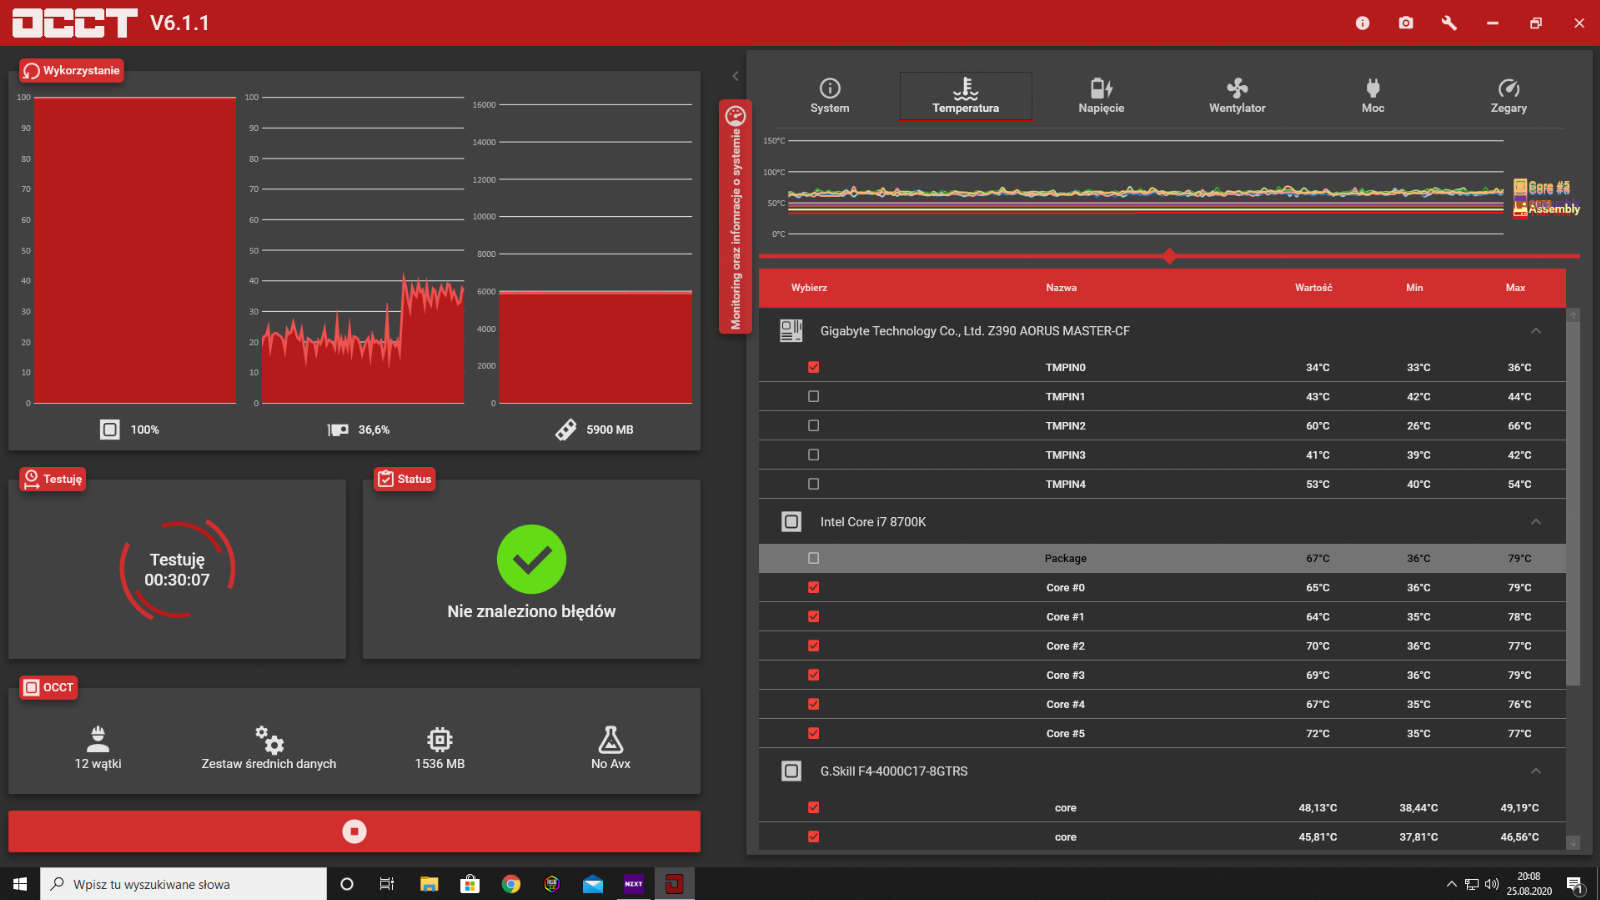The image size is (1600, 900).
Task: Open settings with the wrench icon
Action: pos(1449,23)
